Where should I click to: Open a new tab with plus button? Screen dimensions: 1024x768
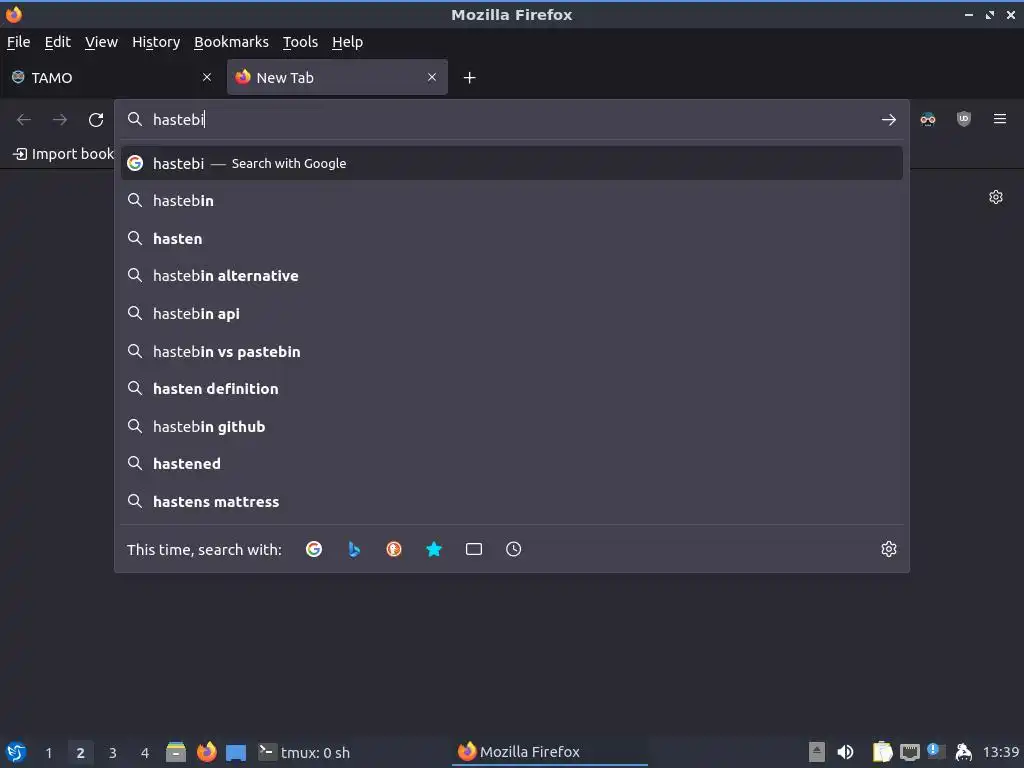(x=469, y=78)
